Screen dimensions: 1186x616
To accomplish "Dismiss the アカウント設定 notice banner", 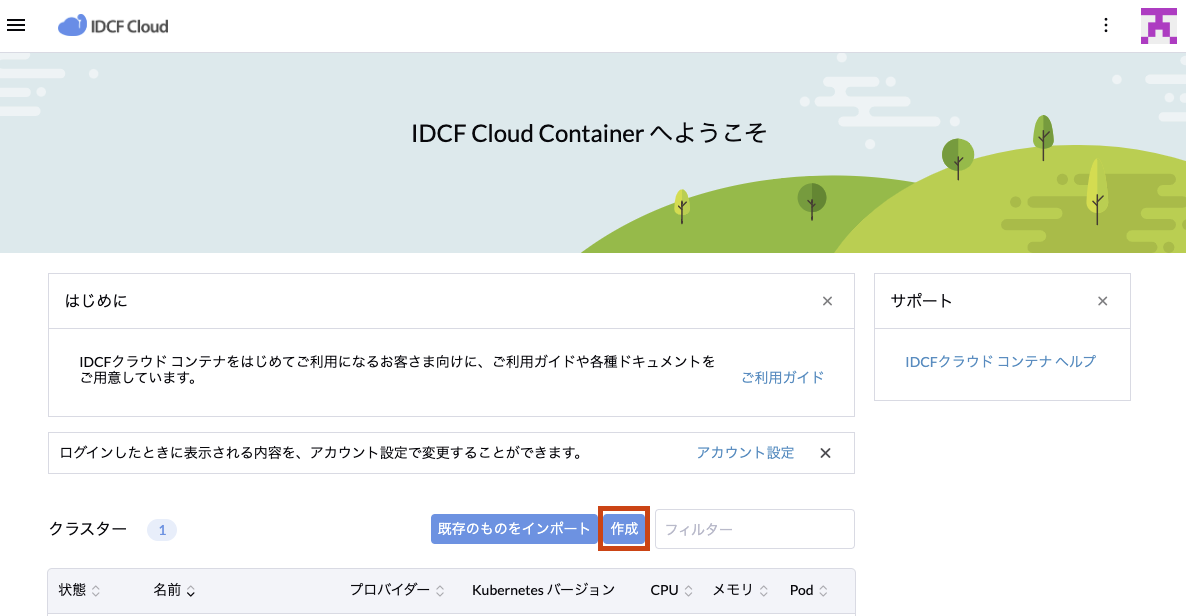I will click(x=825, y=453).
